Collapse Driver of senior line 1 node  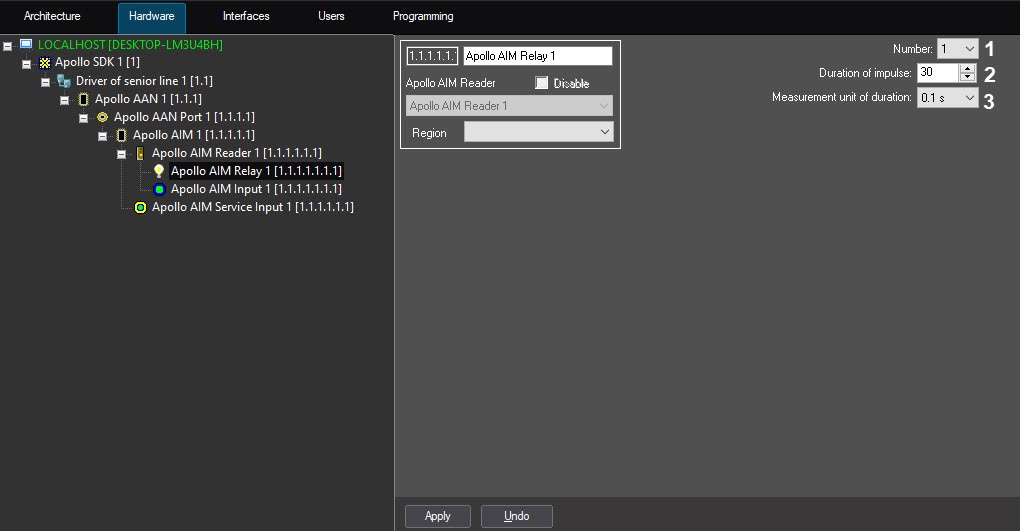[x=46, y=82]
